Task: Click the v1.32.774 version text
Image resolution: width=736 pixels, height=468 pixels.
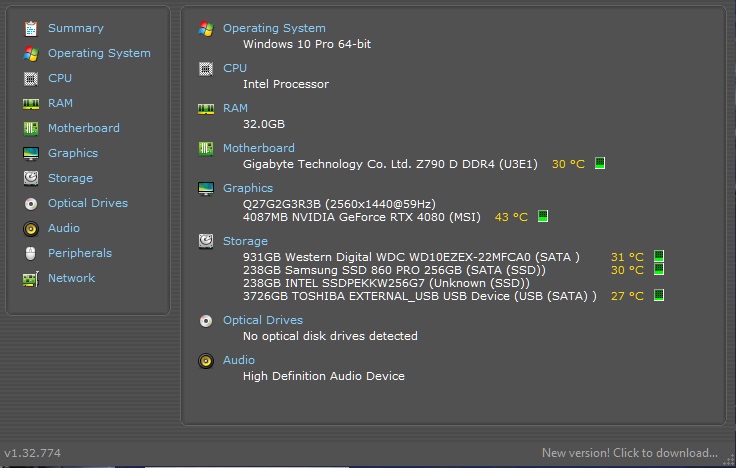Action: (x=32, y=453)
